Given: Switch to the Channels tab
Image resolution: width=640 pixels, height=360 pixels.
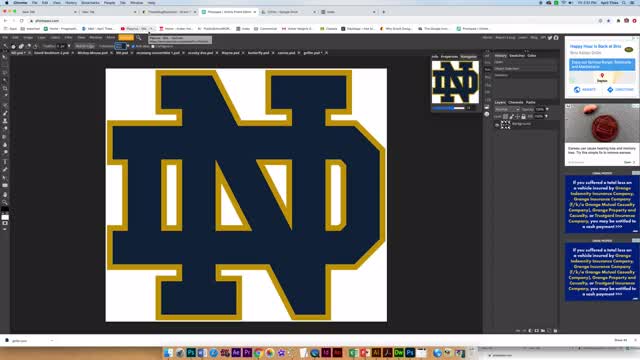Looking at the screenshot, I should 516,102.
